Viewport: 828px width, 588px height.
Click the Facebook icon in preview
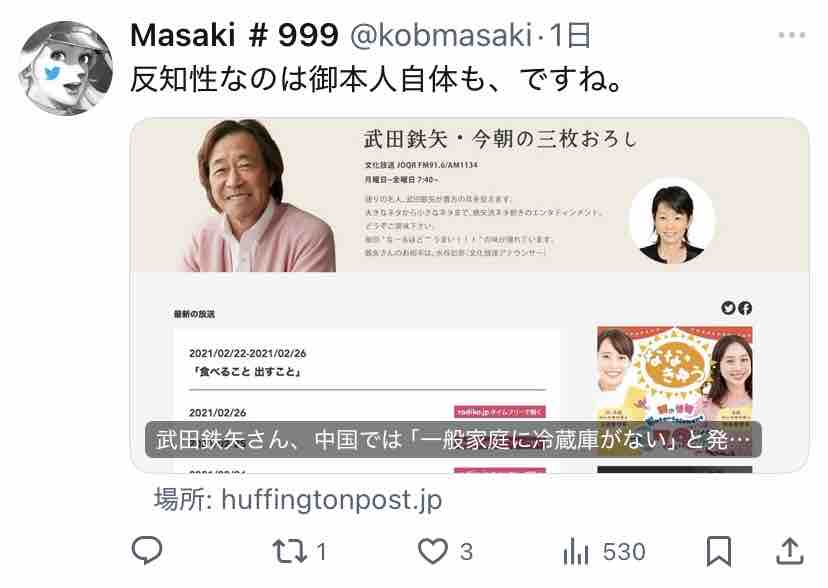point(745,308)
